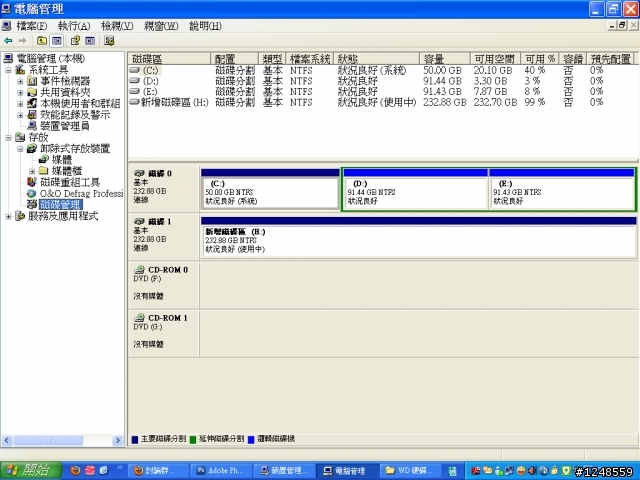640x480 pixels.
Task: Sort by 容量 column header
Action: click(x=445, y=59)
